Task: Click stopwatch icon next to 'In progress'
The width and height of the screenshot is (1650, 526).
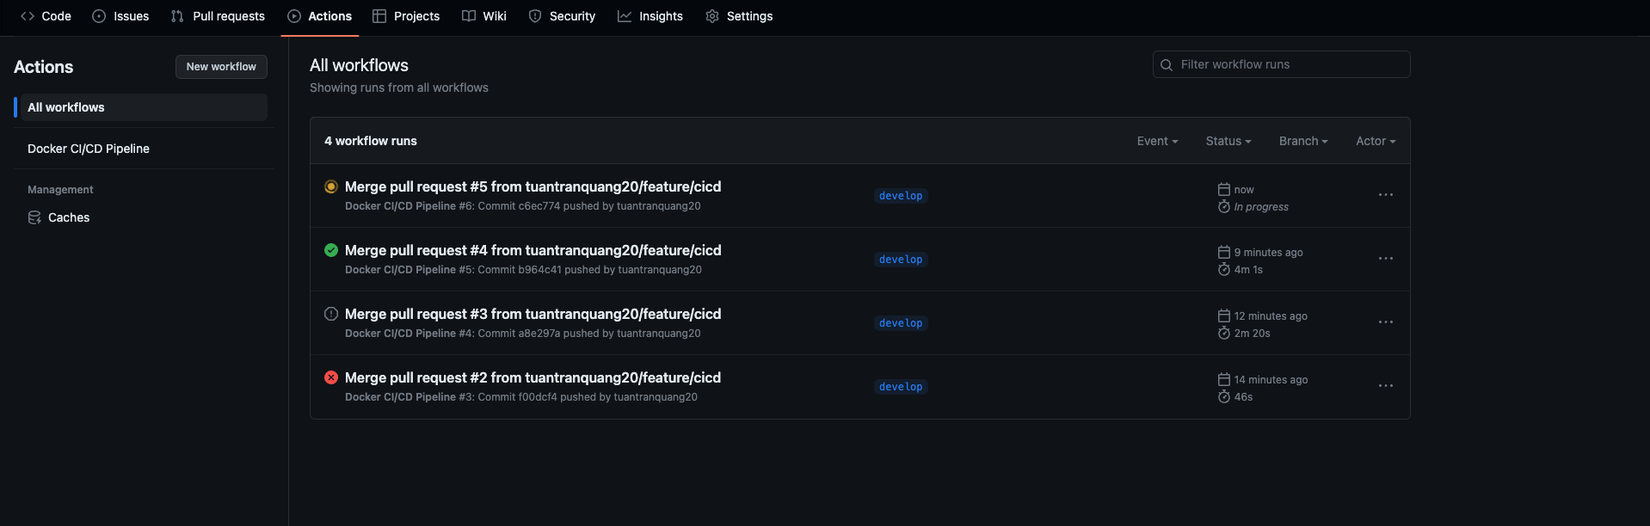Action: pyautogui.click(x=1224, y=206)
